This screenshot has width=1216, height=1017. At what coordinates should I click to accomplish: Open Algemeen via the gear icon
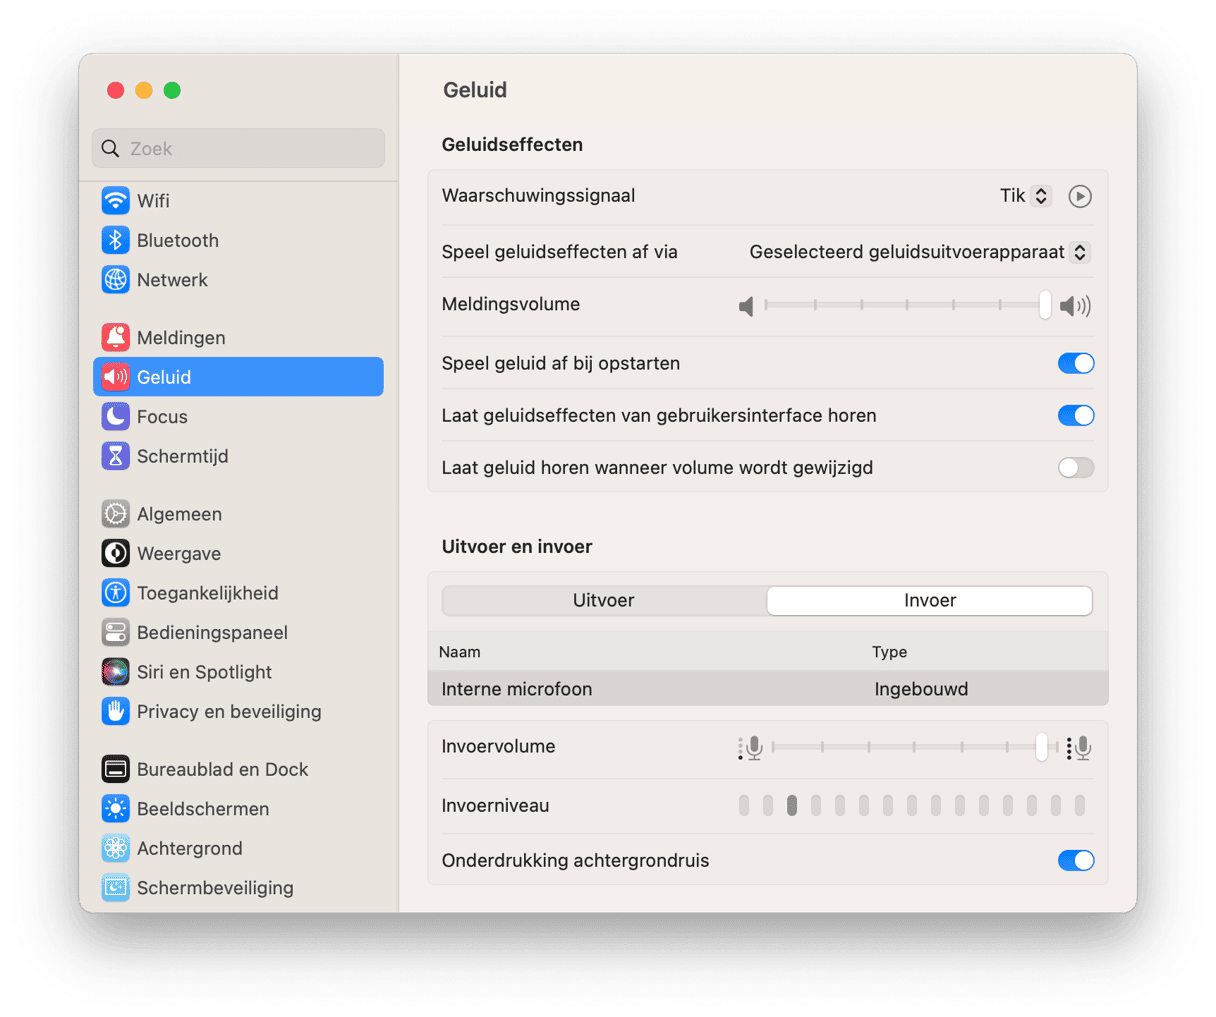pyautogui.click(x=116, y=514)
